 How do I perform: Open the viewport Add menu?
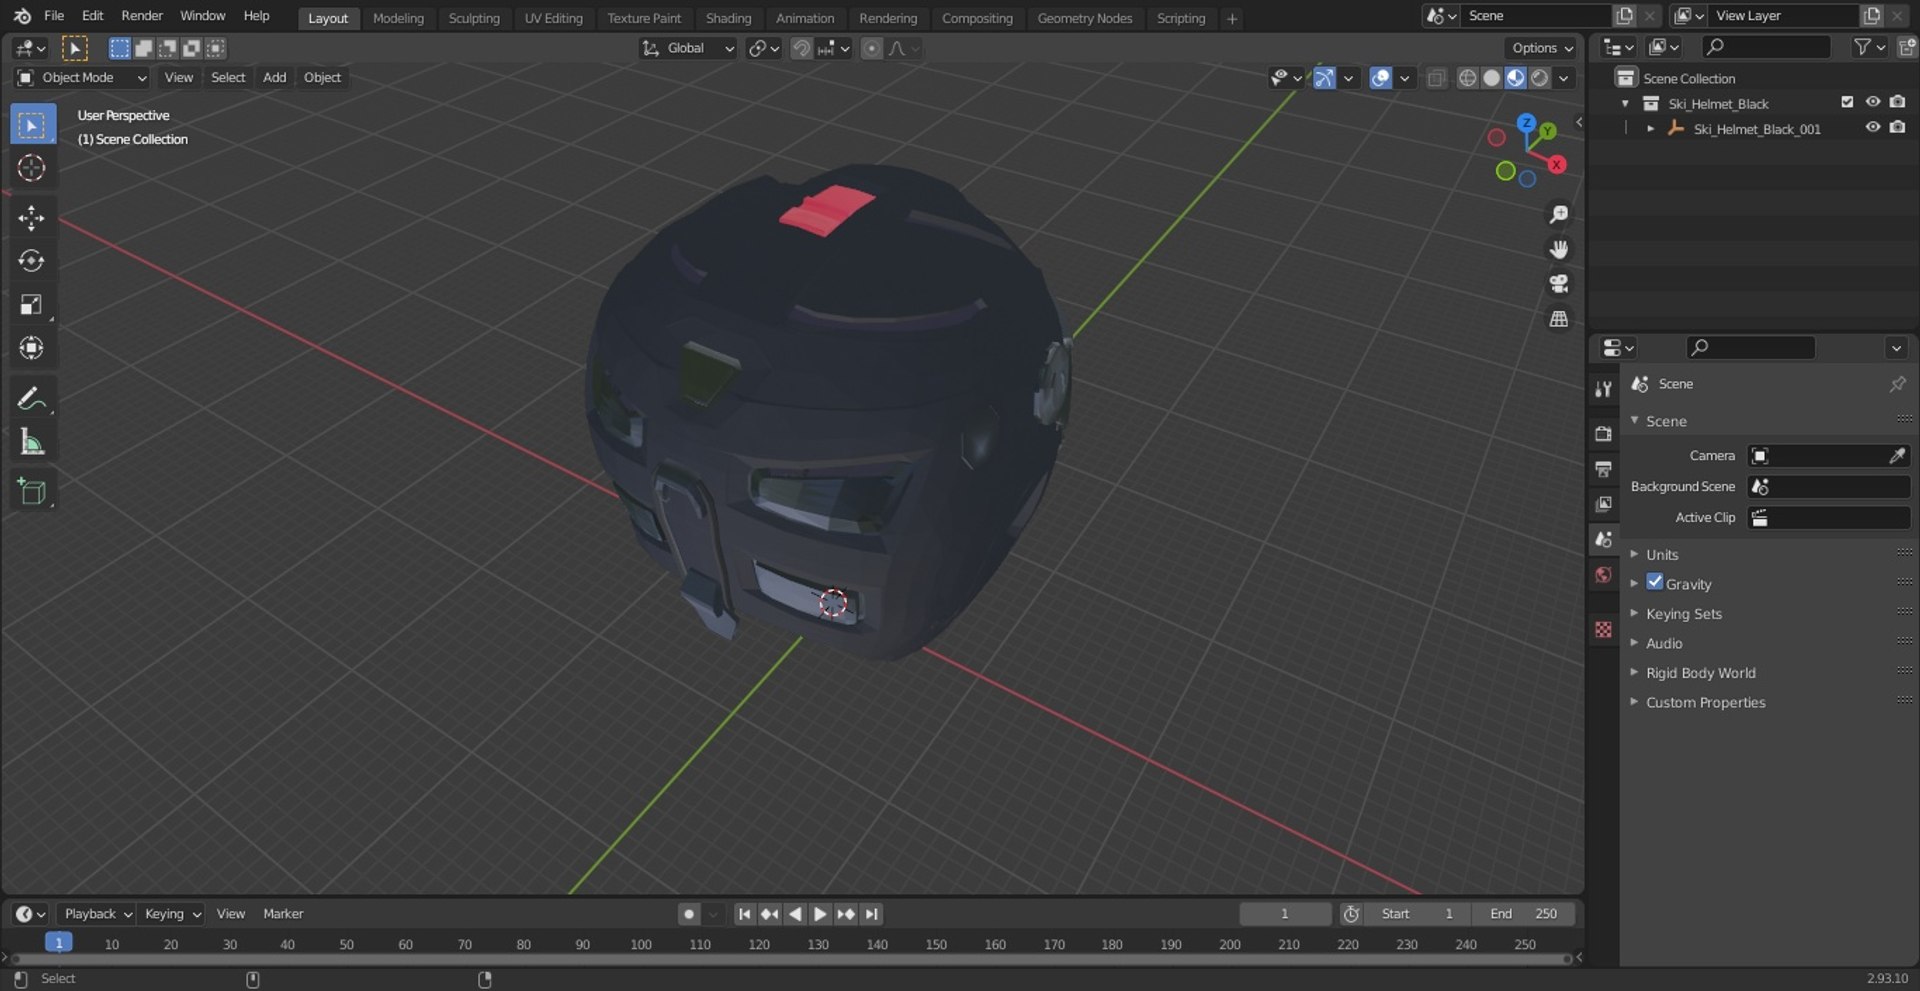274,78
